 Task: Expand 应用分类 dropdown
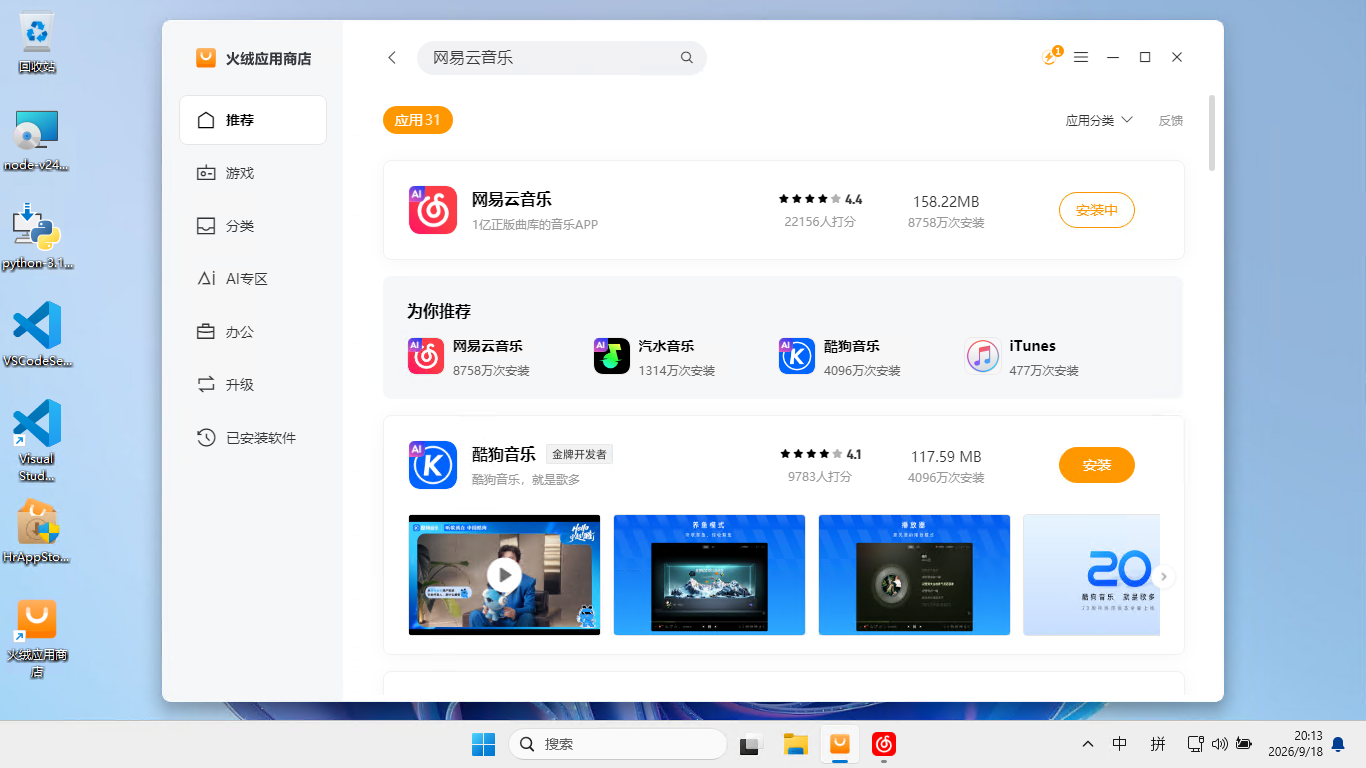coord(1099,120)
